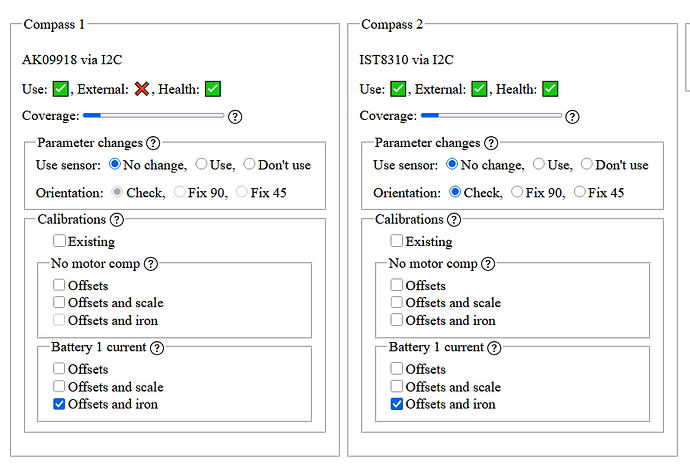Open Parameter changes help for Compass 2
Viewport: 690px width, 464px height.
[x=491, y=143]
